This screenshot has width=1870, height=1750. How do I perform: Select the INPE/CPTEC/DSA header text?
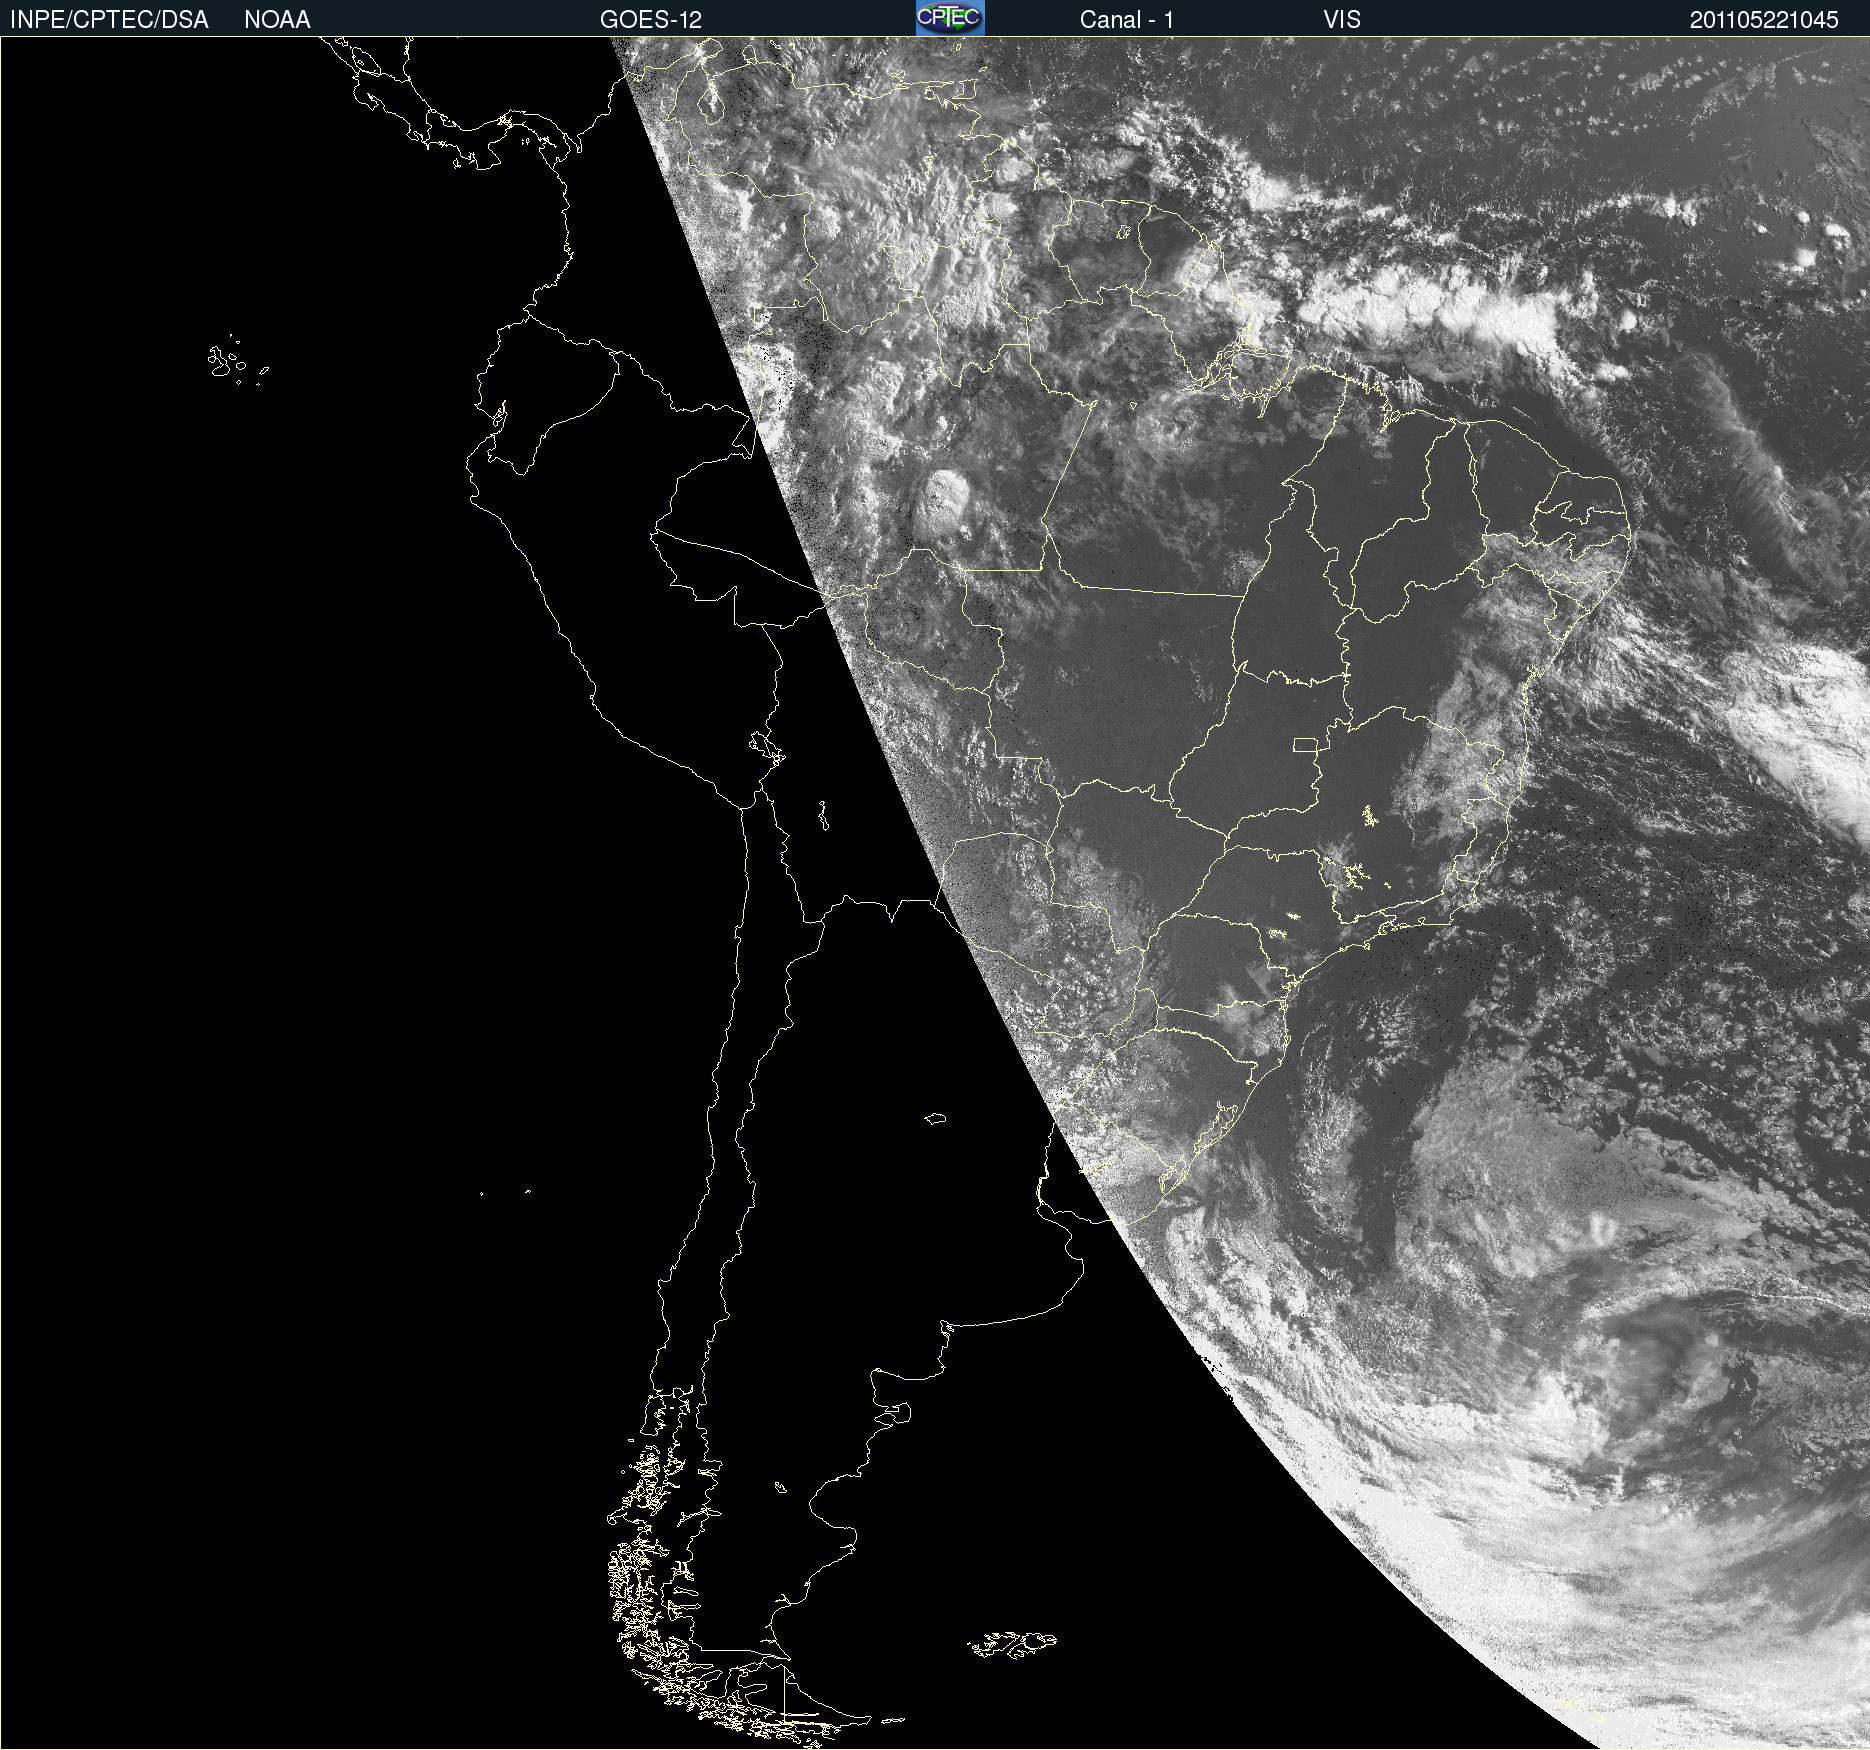click(109, 20)
